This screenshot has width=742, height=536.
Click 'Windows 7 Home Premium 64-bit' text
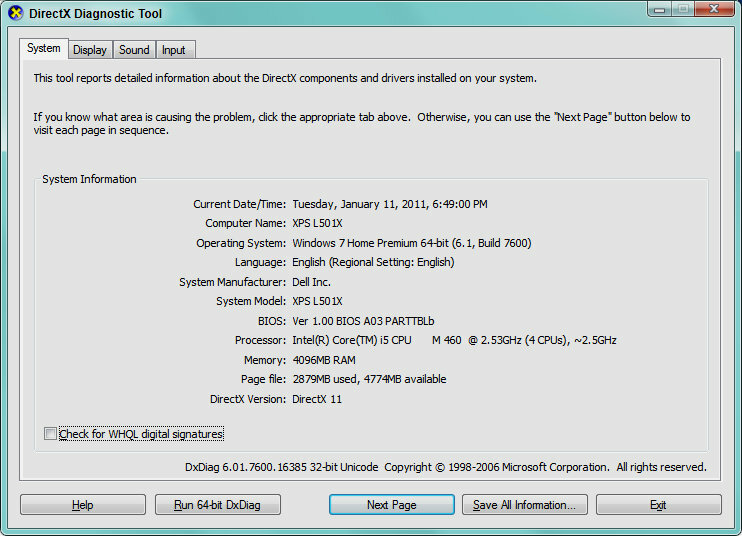(371, 243)
